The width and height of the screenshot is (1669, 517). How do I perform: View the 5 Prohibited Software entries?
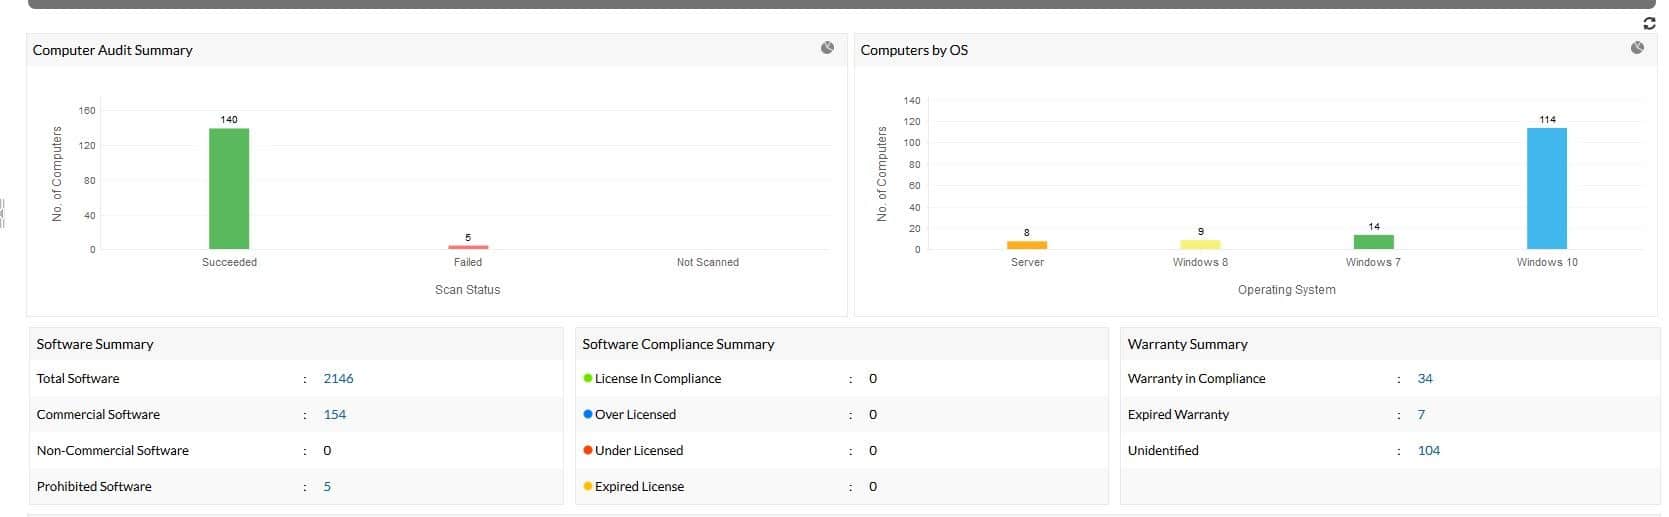tap(327, 487)
